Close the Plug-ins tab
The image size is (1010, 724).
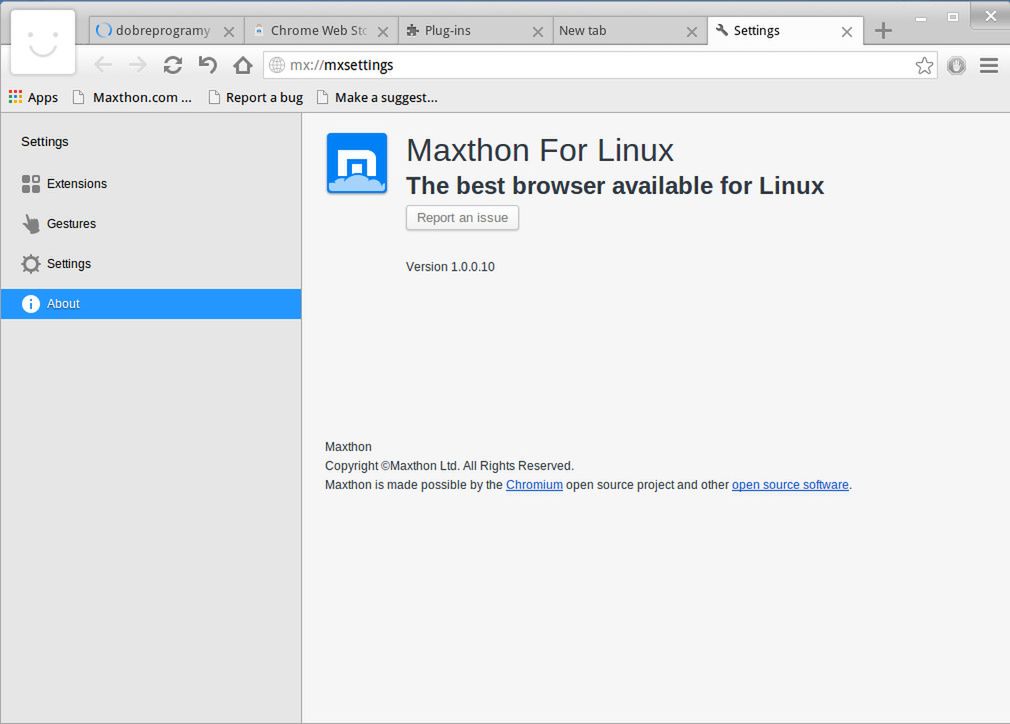coord(538,32)
